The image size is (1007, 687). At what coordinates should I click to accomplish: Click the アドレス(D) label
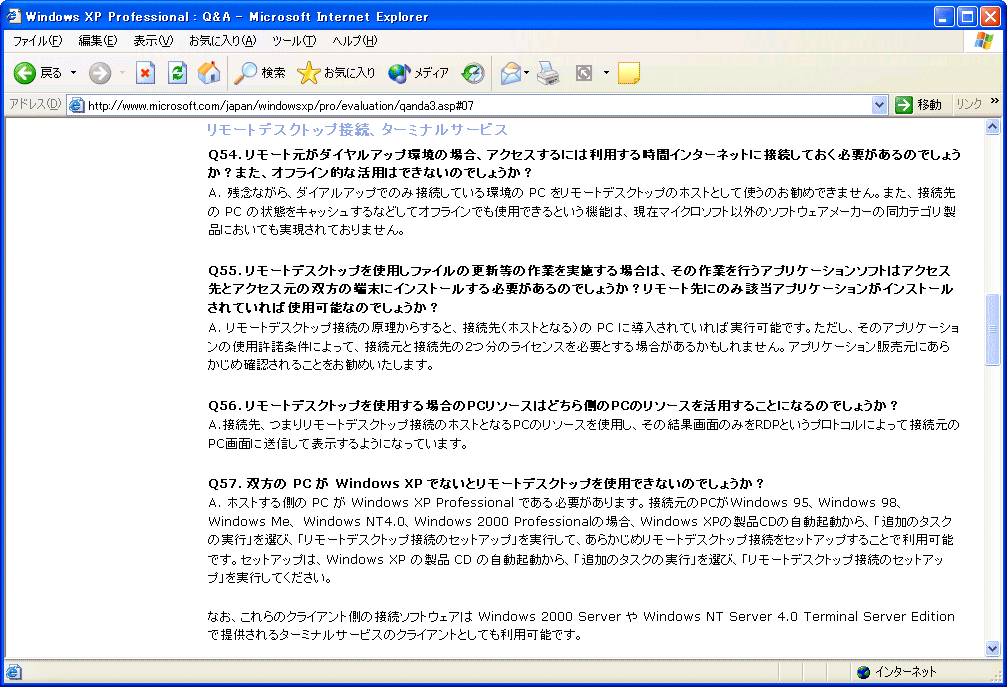pyautogui.click(x=35, y=104)
